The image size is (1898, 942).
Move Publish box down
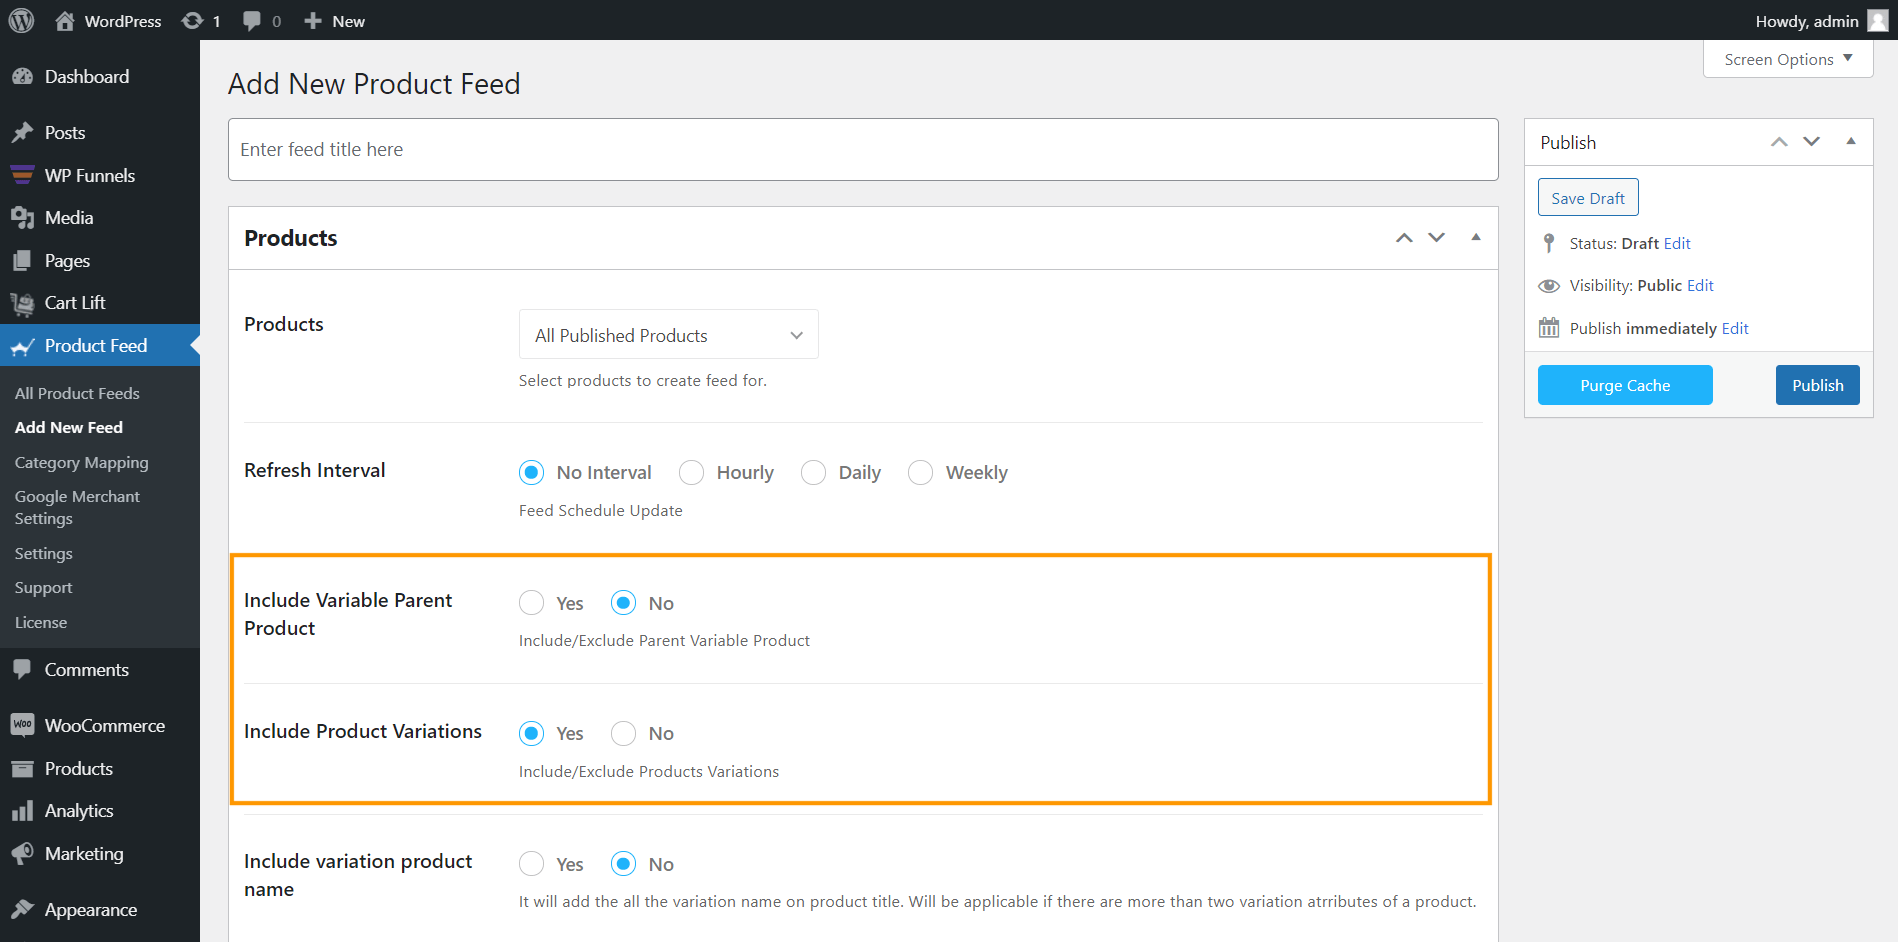point(1812,142)
